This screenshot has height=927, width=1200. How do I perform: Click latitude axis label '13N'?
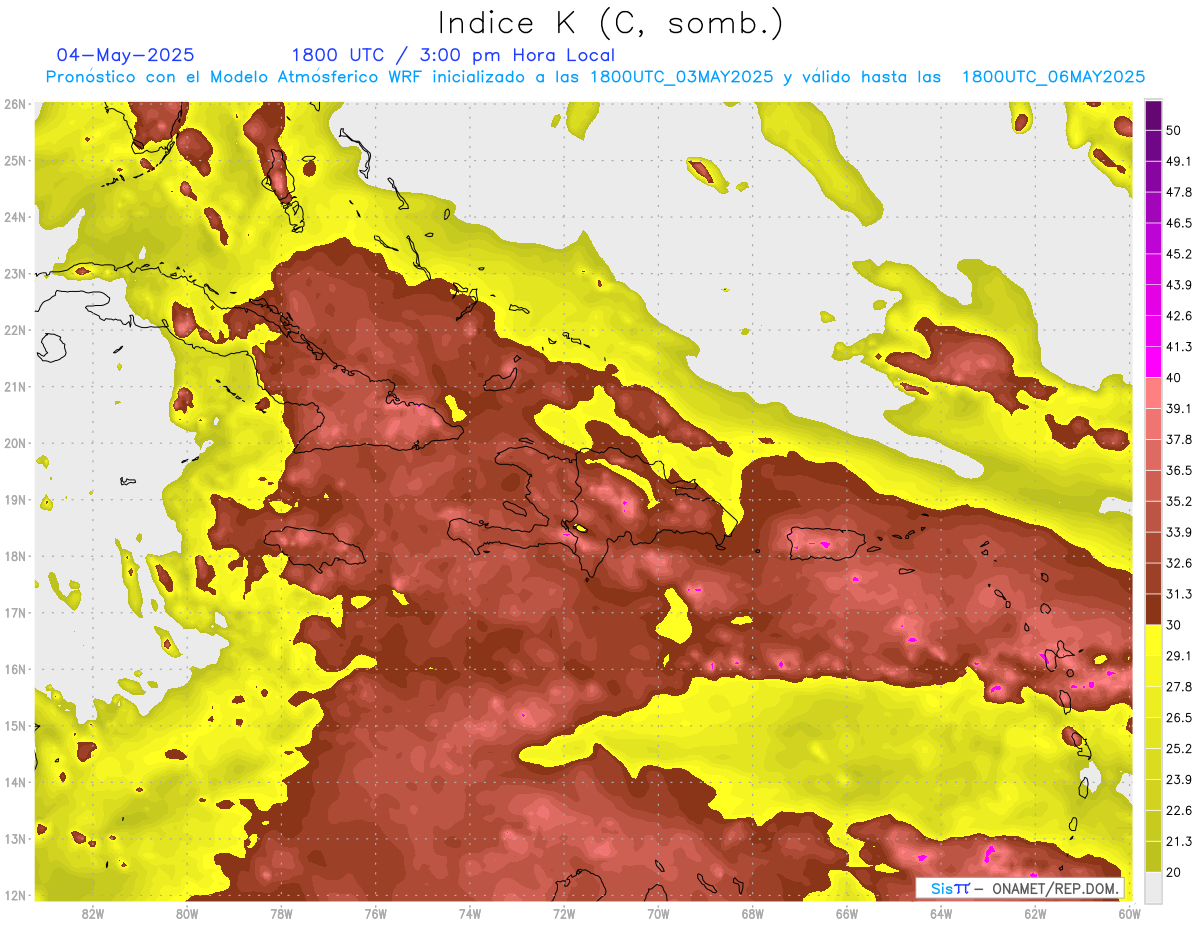[15, 838]
